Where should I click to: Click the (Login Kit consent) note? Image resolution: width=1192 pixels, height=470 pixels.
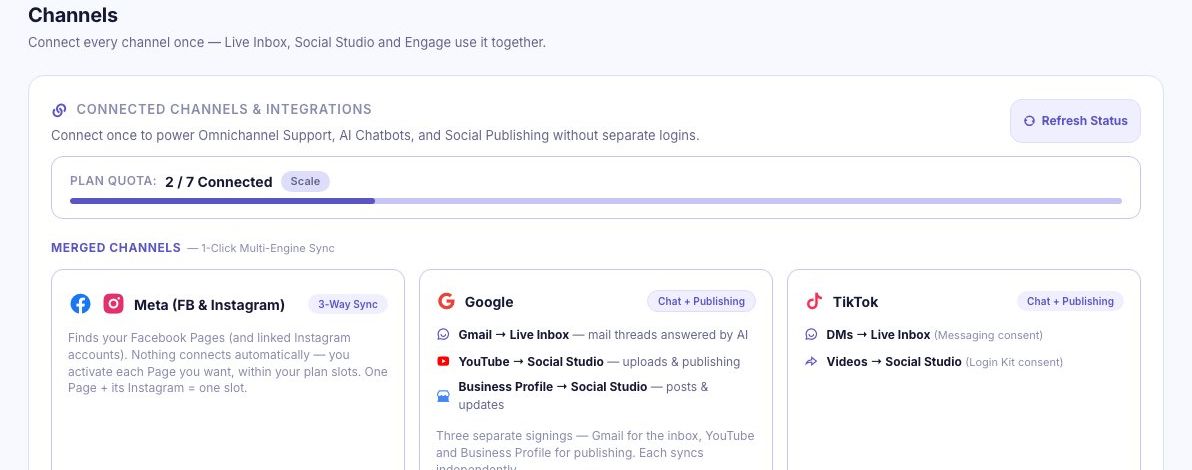click(1014, 363)
